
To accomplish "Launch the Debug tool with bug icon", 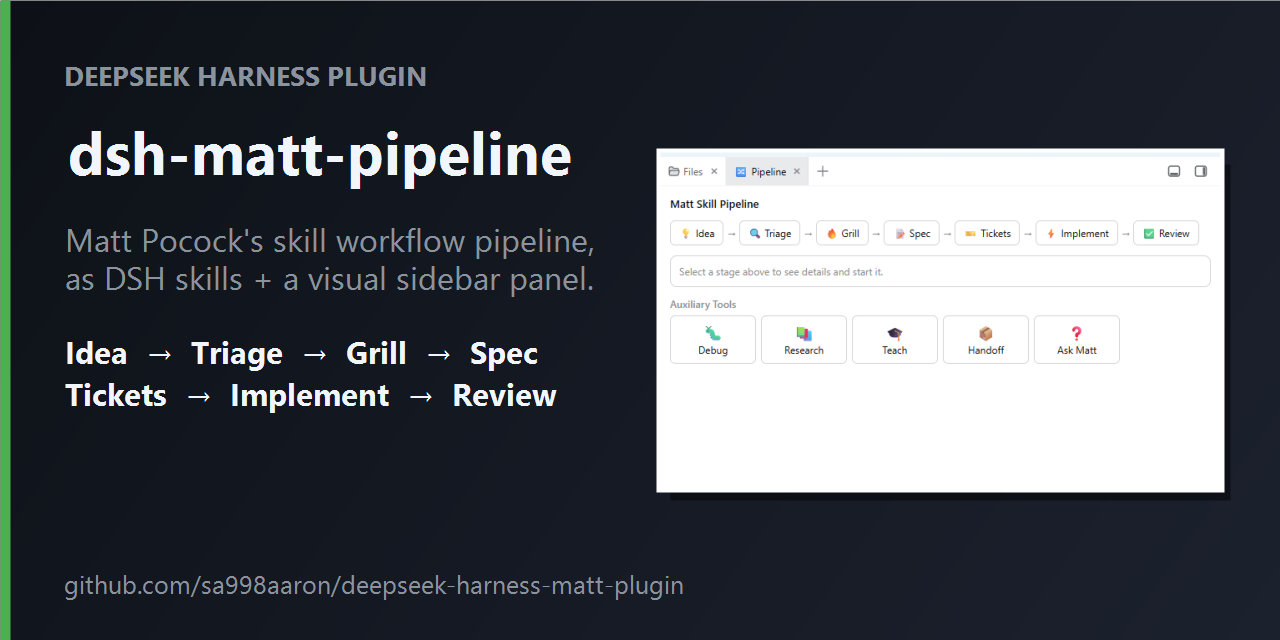I will tap(713, 340).
